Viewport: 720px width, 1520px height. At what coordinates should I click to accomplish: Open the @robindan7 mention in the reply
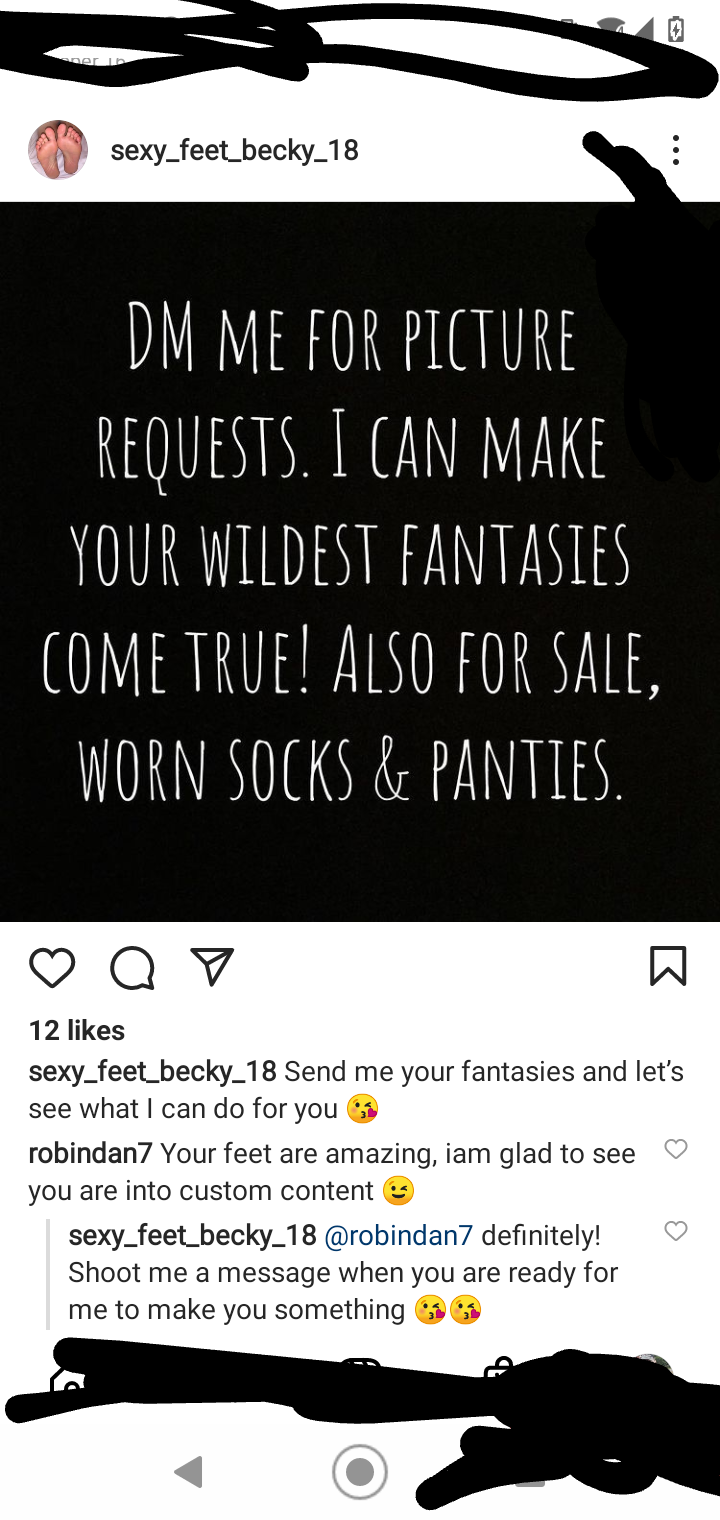pyautogui.click(x=399, y=1236)
